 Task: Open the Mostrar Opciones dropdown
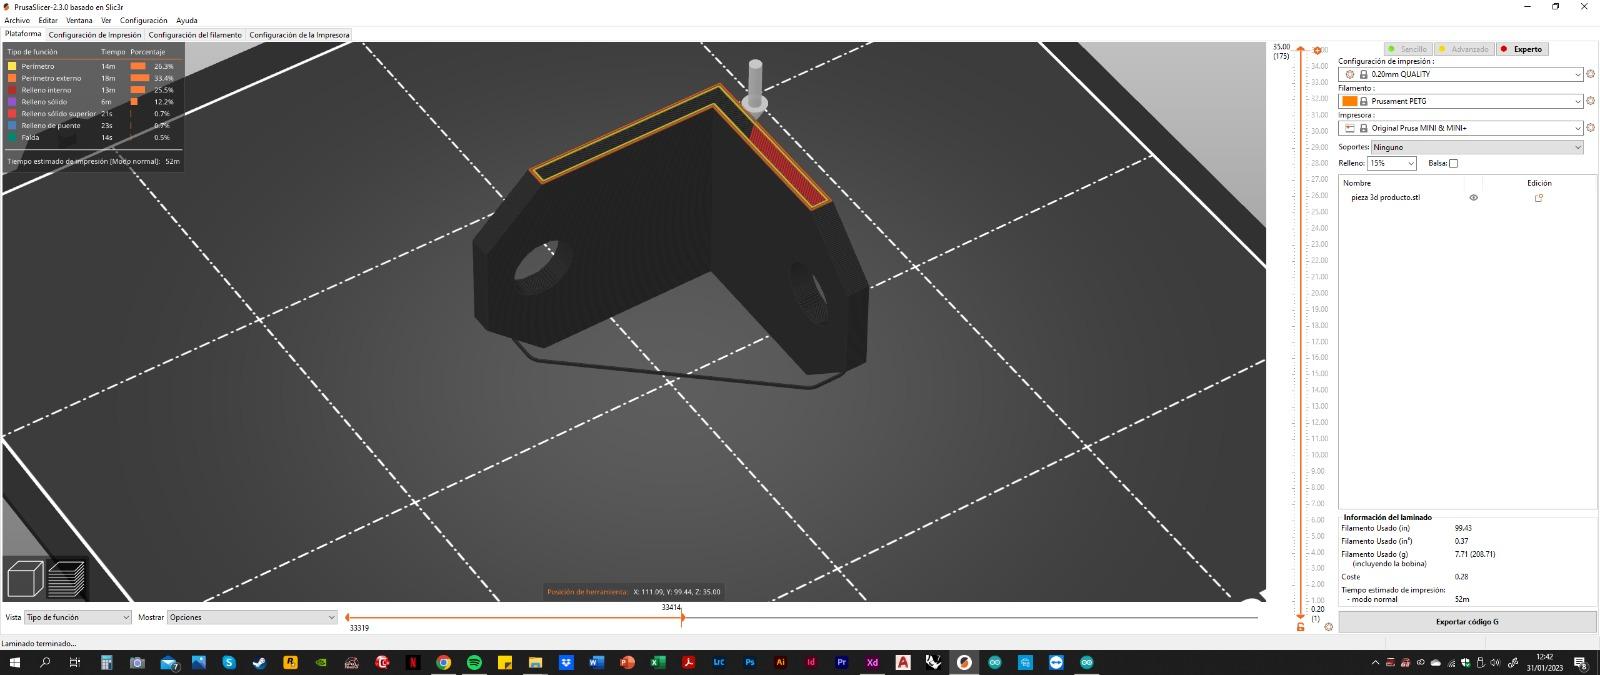point(252,617)
